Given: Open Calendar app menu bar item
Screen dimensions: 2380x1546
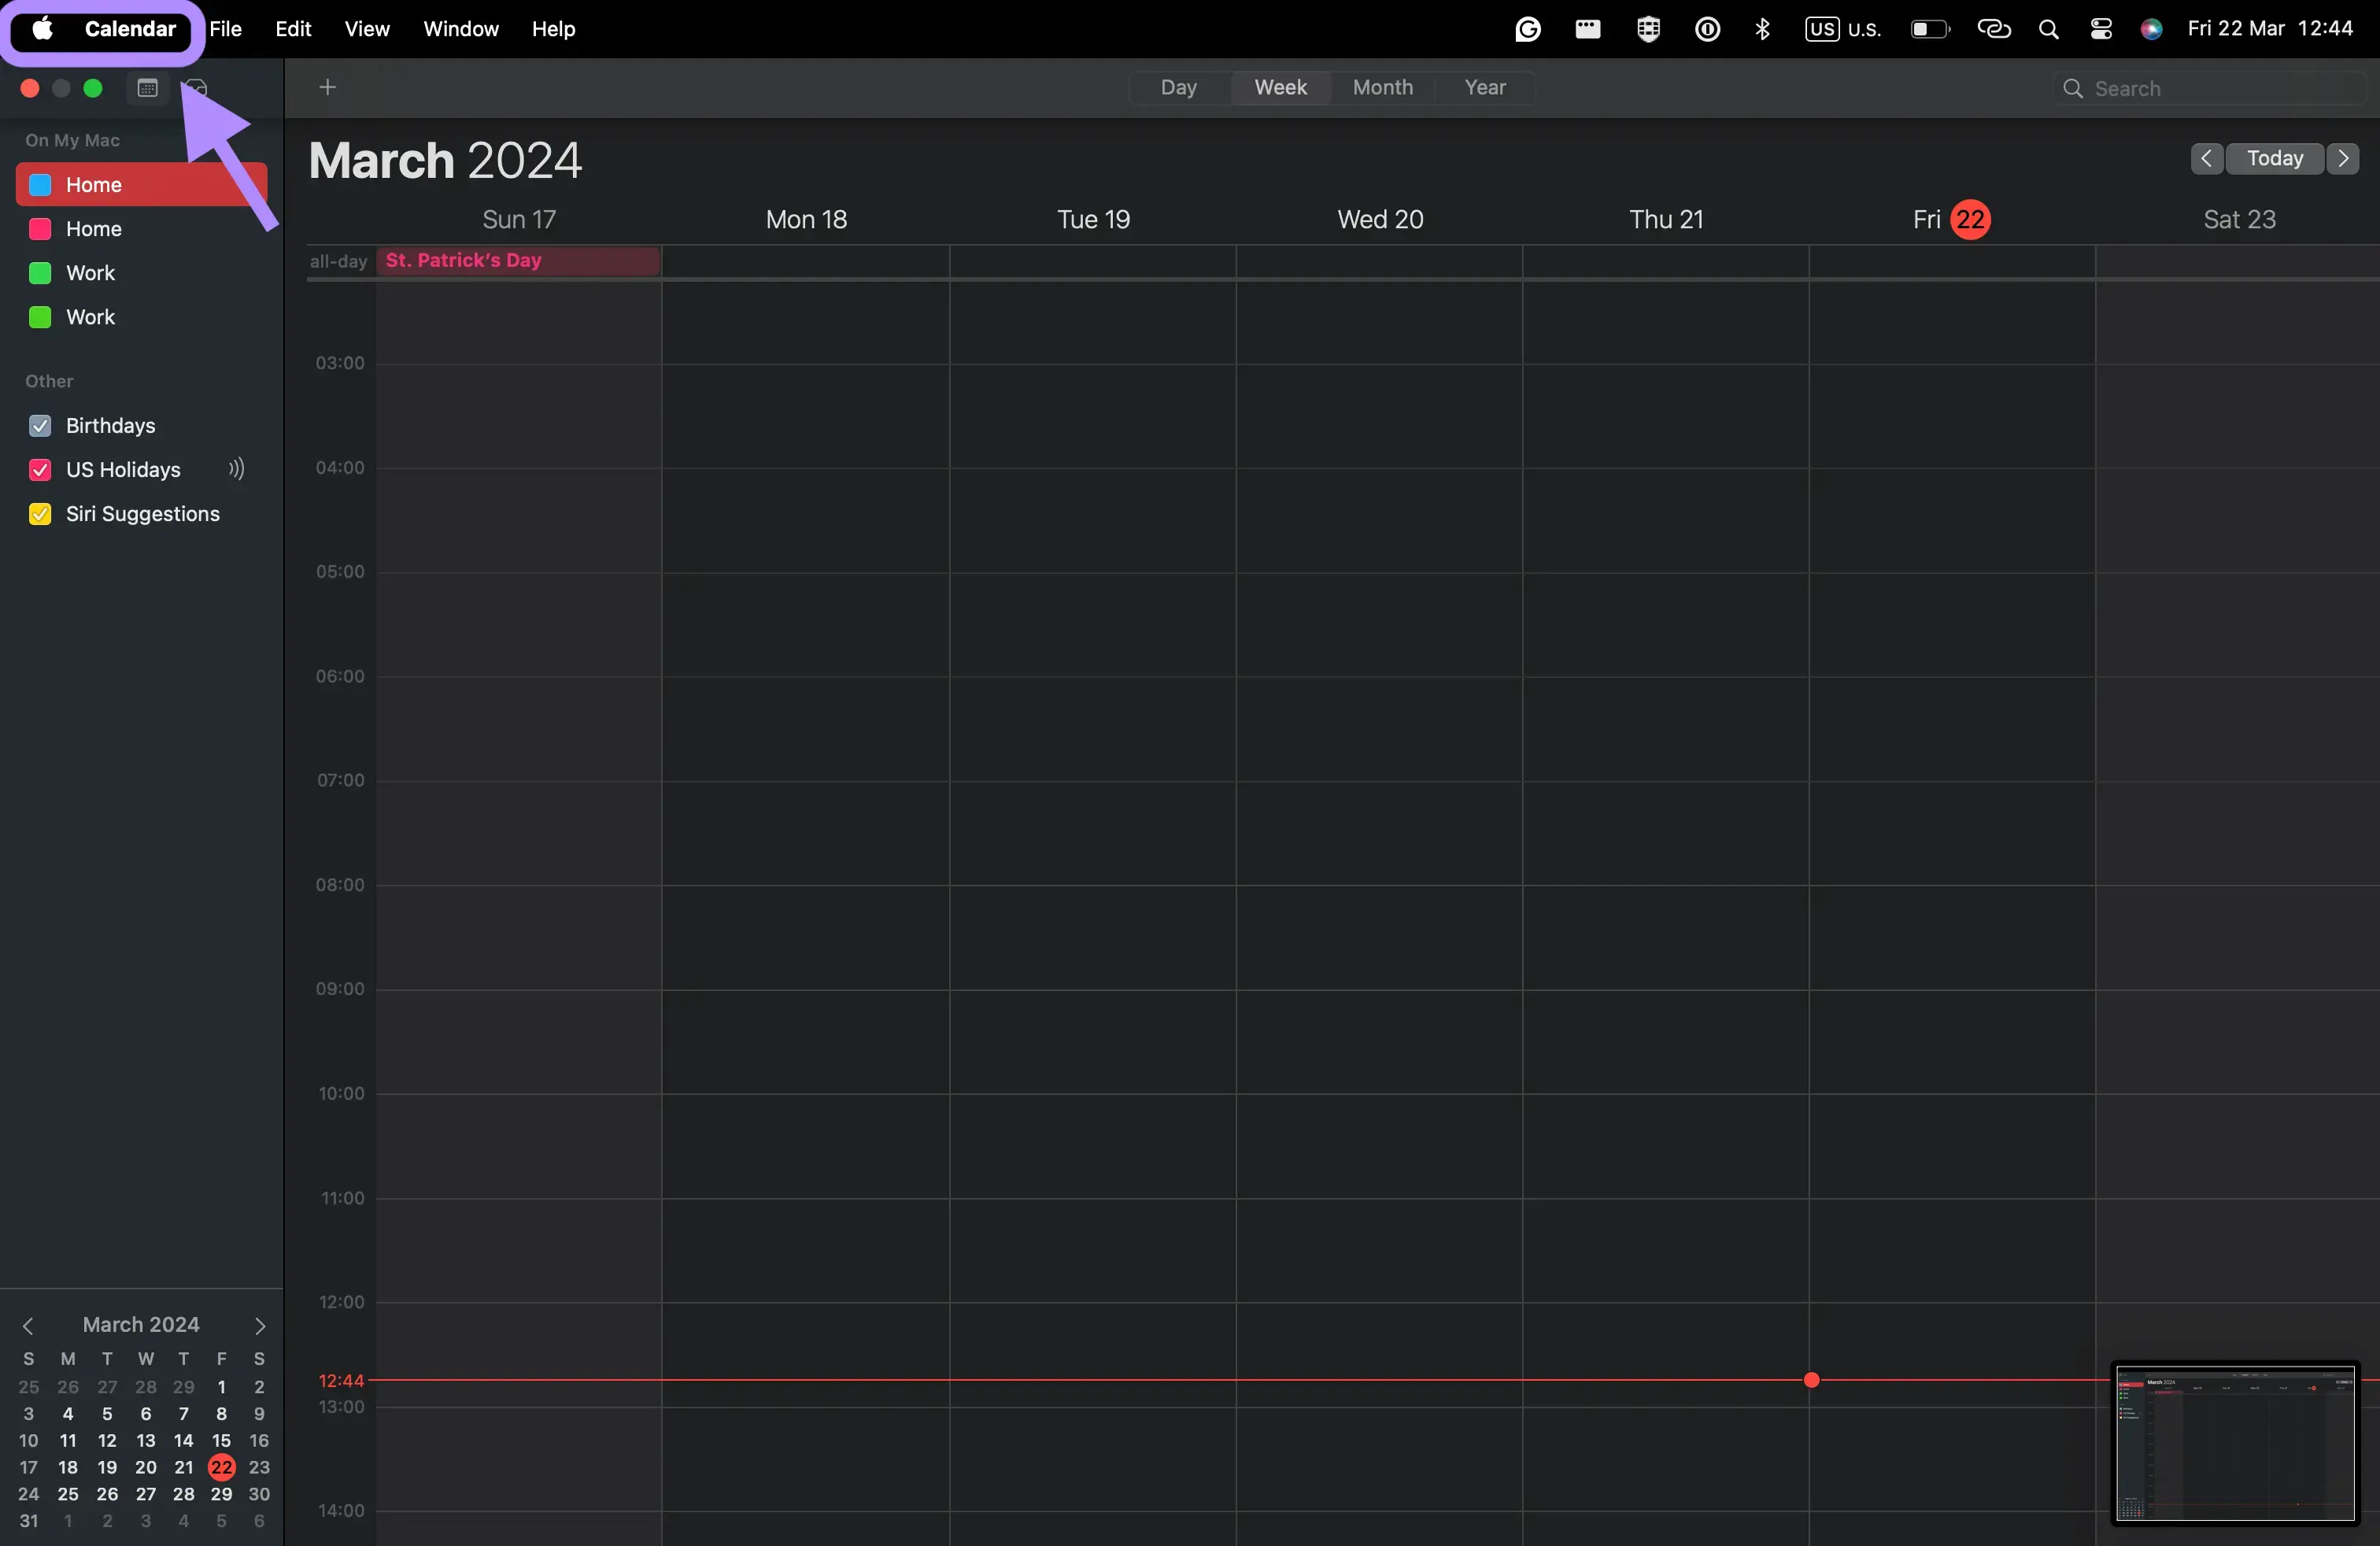Looking at the screenshot, I should click(x=130, y=28).
